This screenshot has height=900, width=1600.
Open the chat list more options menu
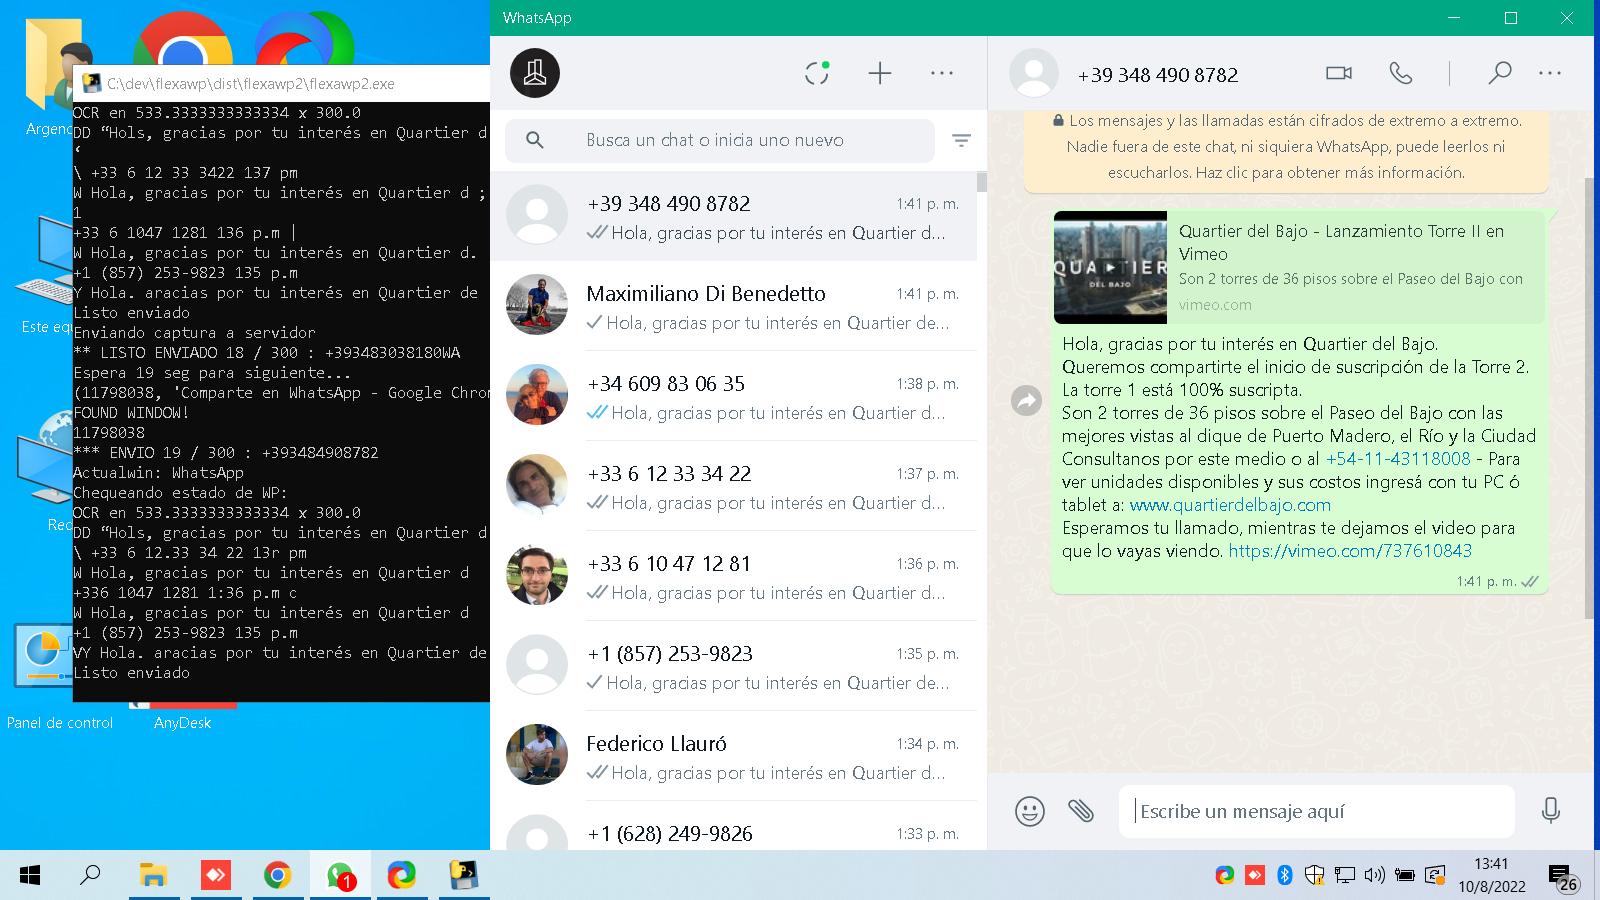(x=942, y=73)
